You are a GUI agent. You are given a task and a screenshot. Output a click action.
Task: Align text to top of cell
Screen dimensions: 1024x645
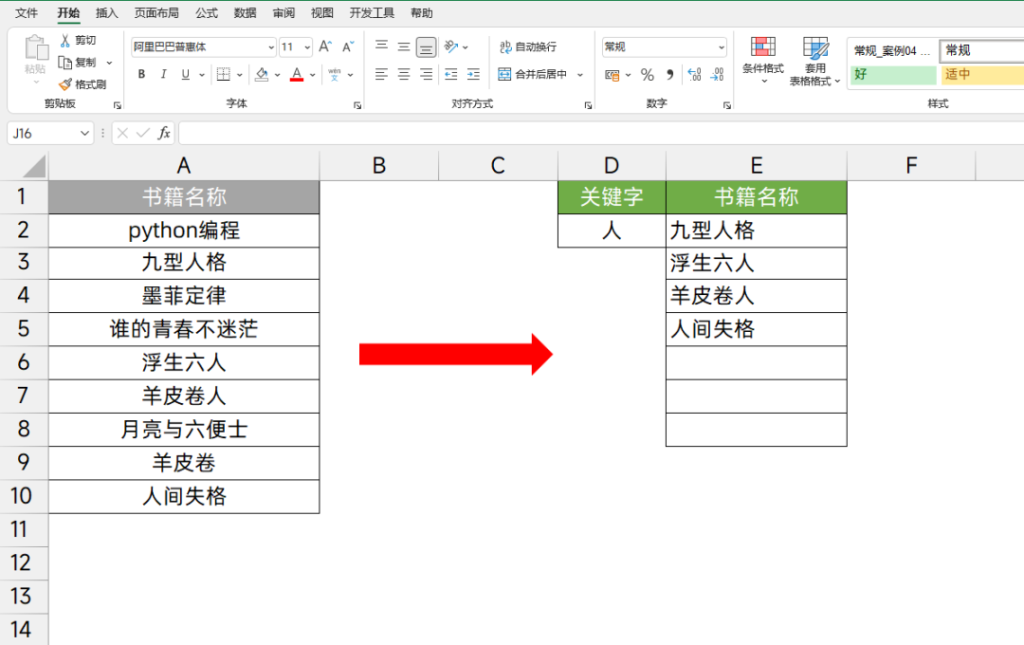coord(381,46)
